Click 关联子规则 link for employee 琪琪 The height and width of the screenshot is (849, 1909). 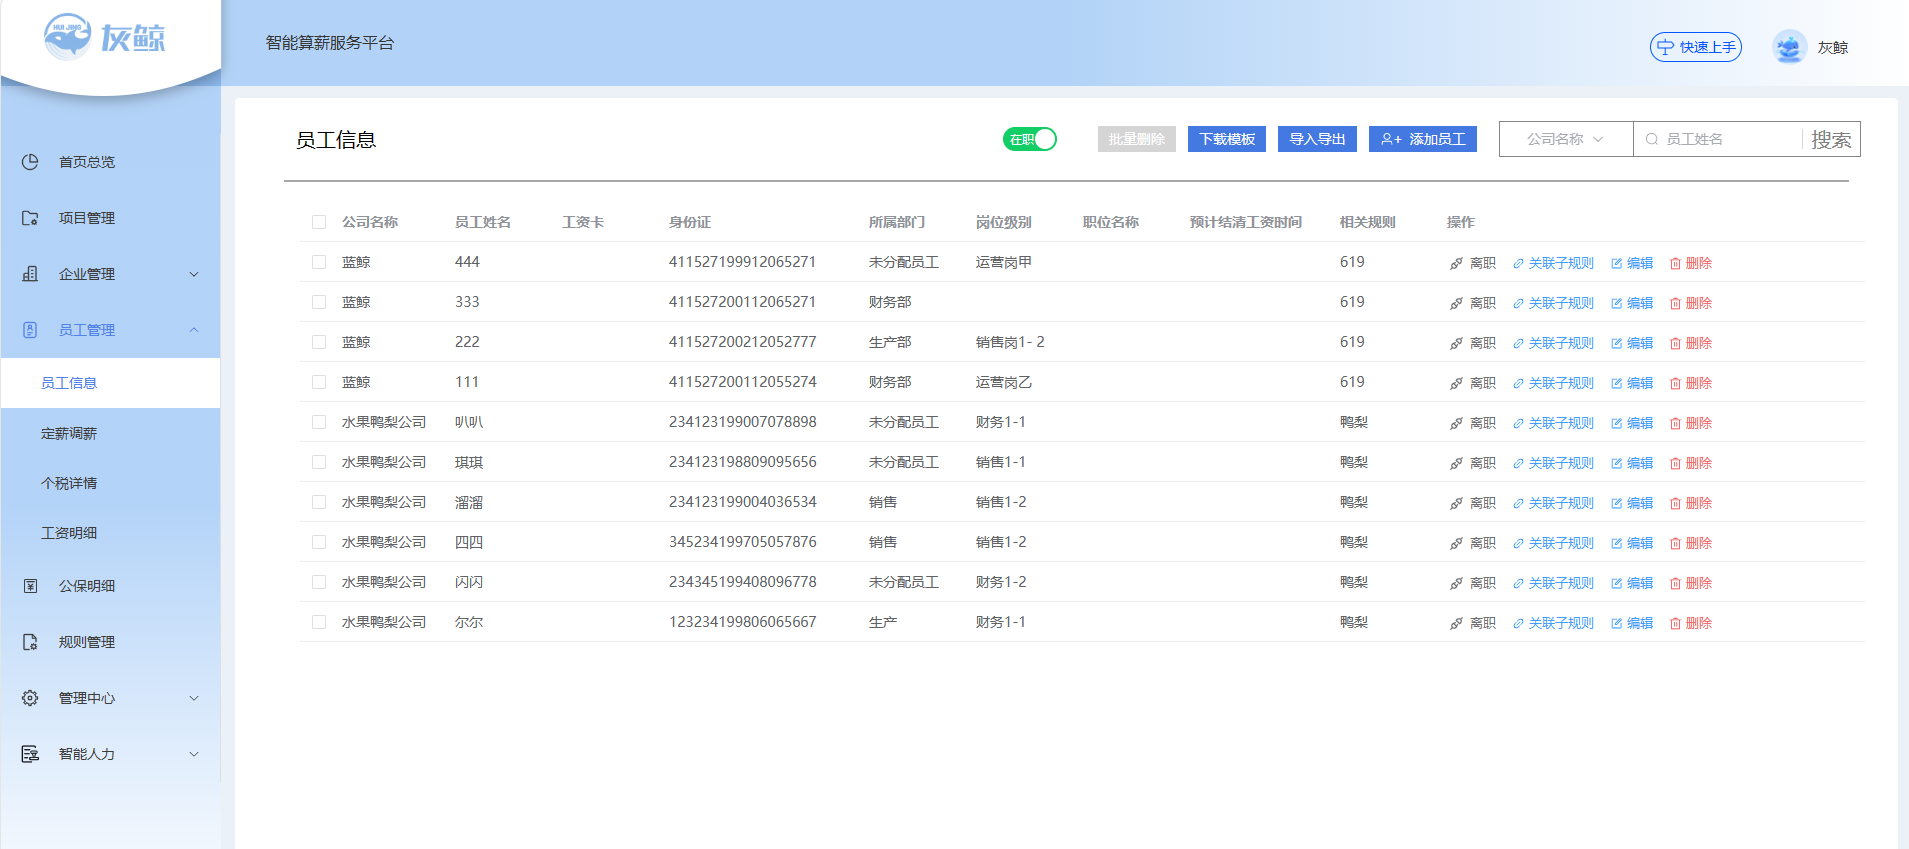[1554, 463]
